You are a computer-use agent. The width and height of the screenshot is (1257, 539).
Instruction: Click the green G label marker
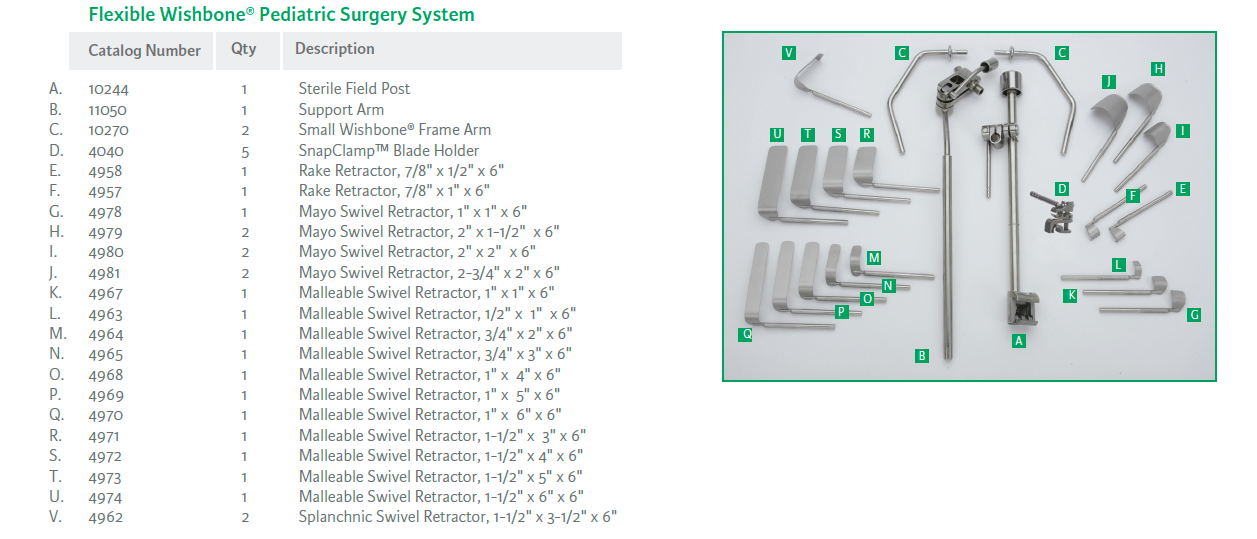click(x=1194, y=314)
